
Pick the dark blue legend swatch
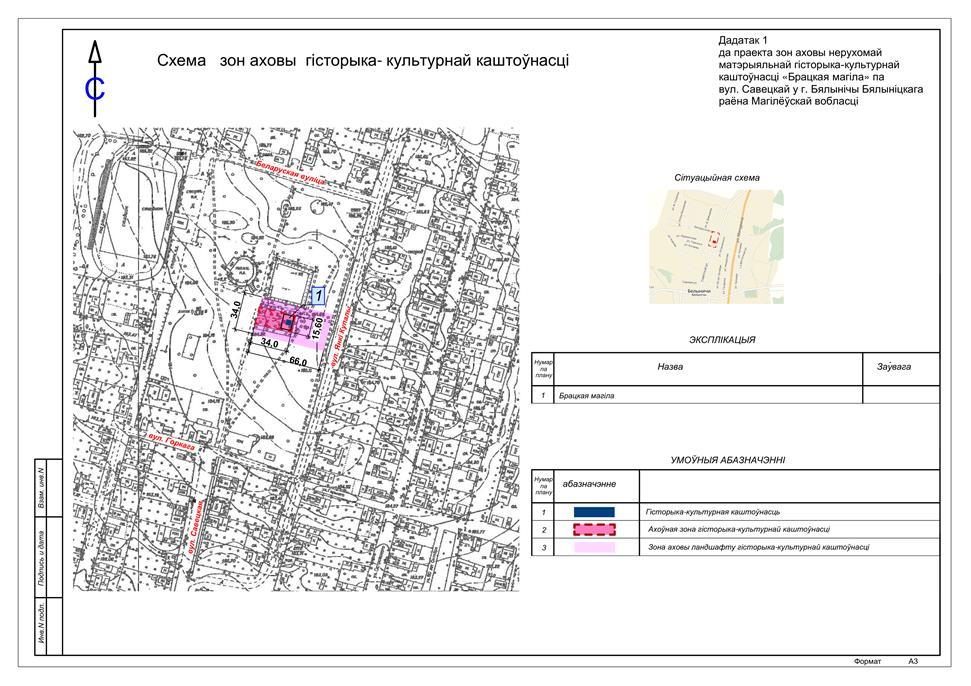point(594,512)
